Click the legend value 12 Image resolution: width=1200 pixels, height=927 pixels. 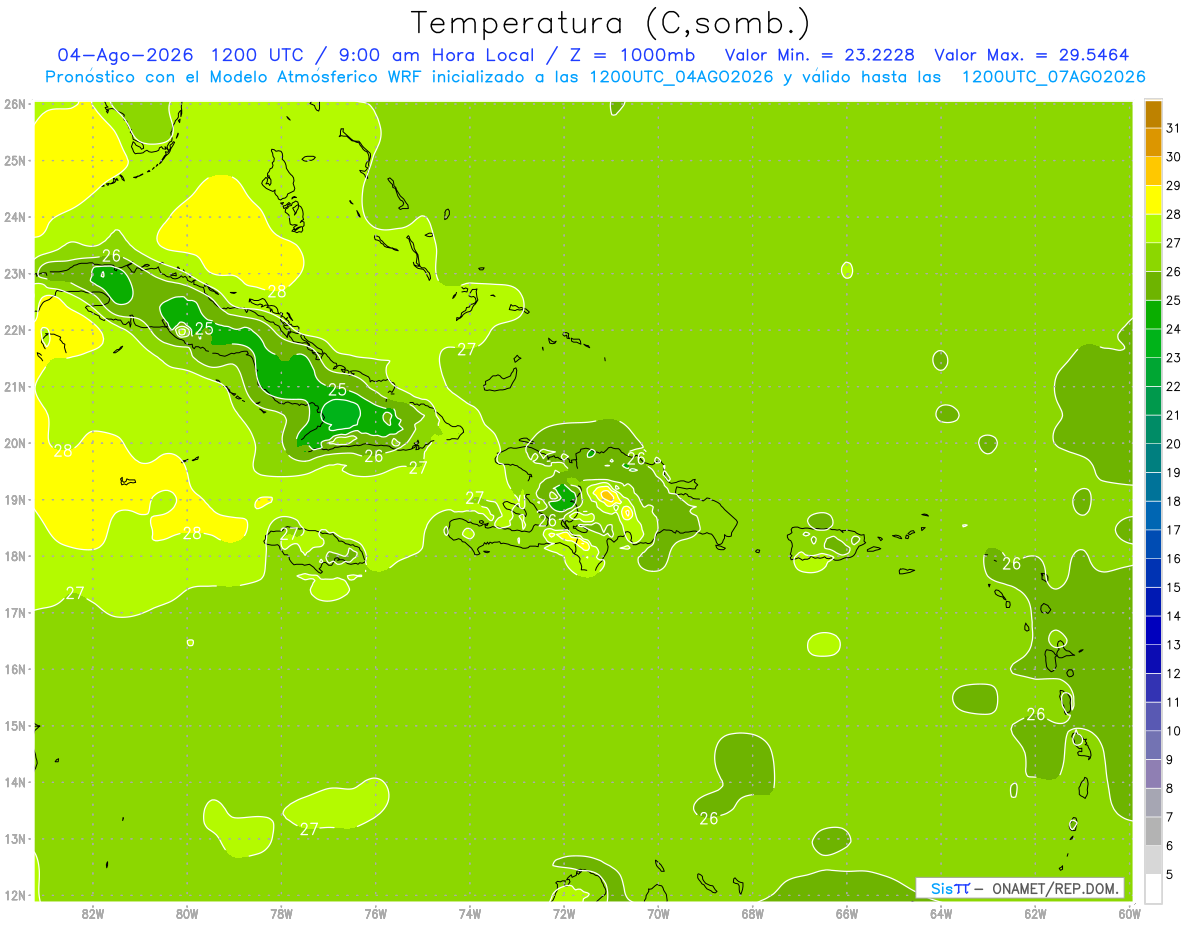(1173, 673)
